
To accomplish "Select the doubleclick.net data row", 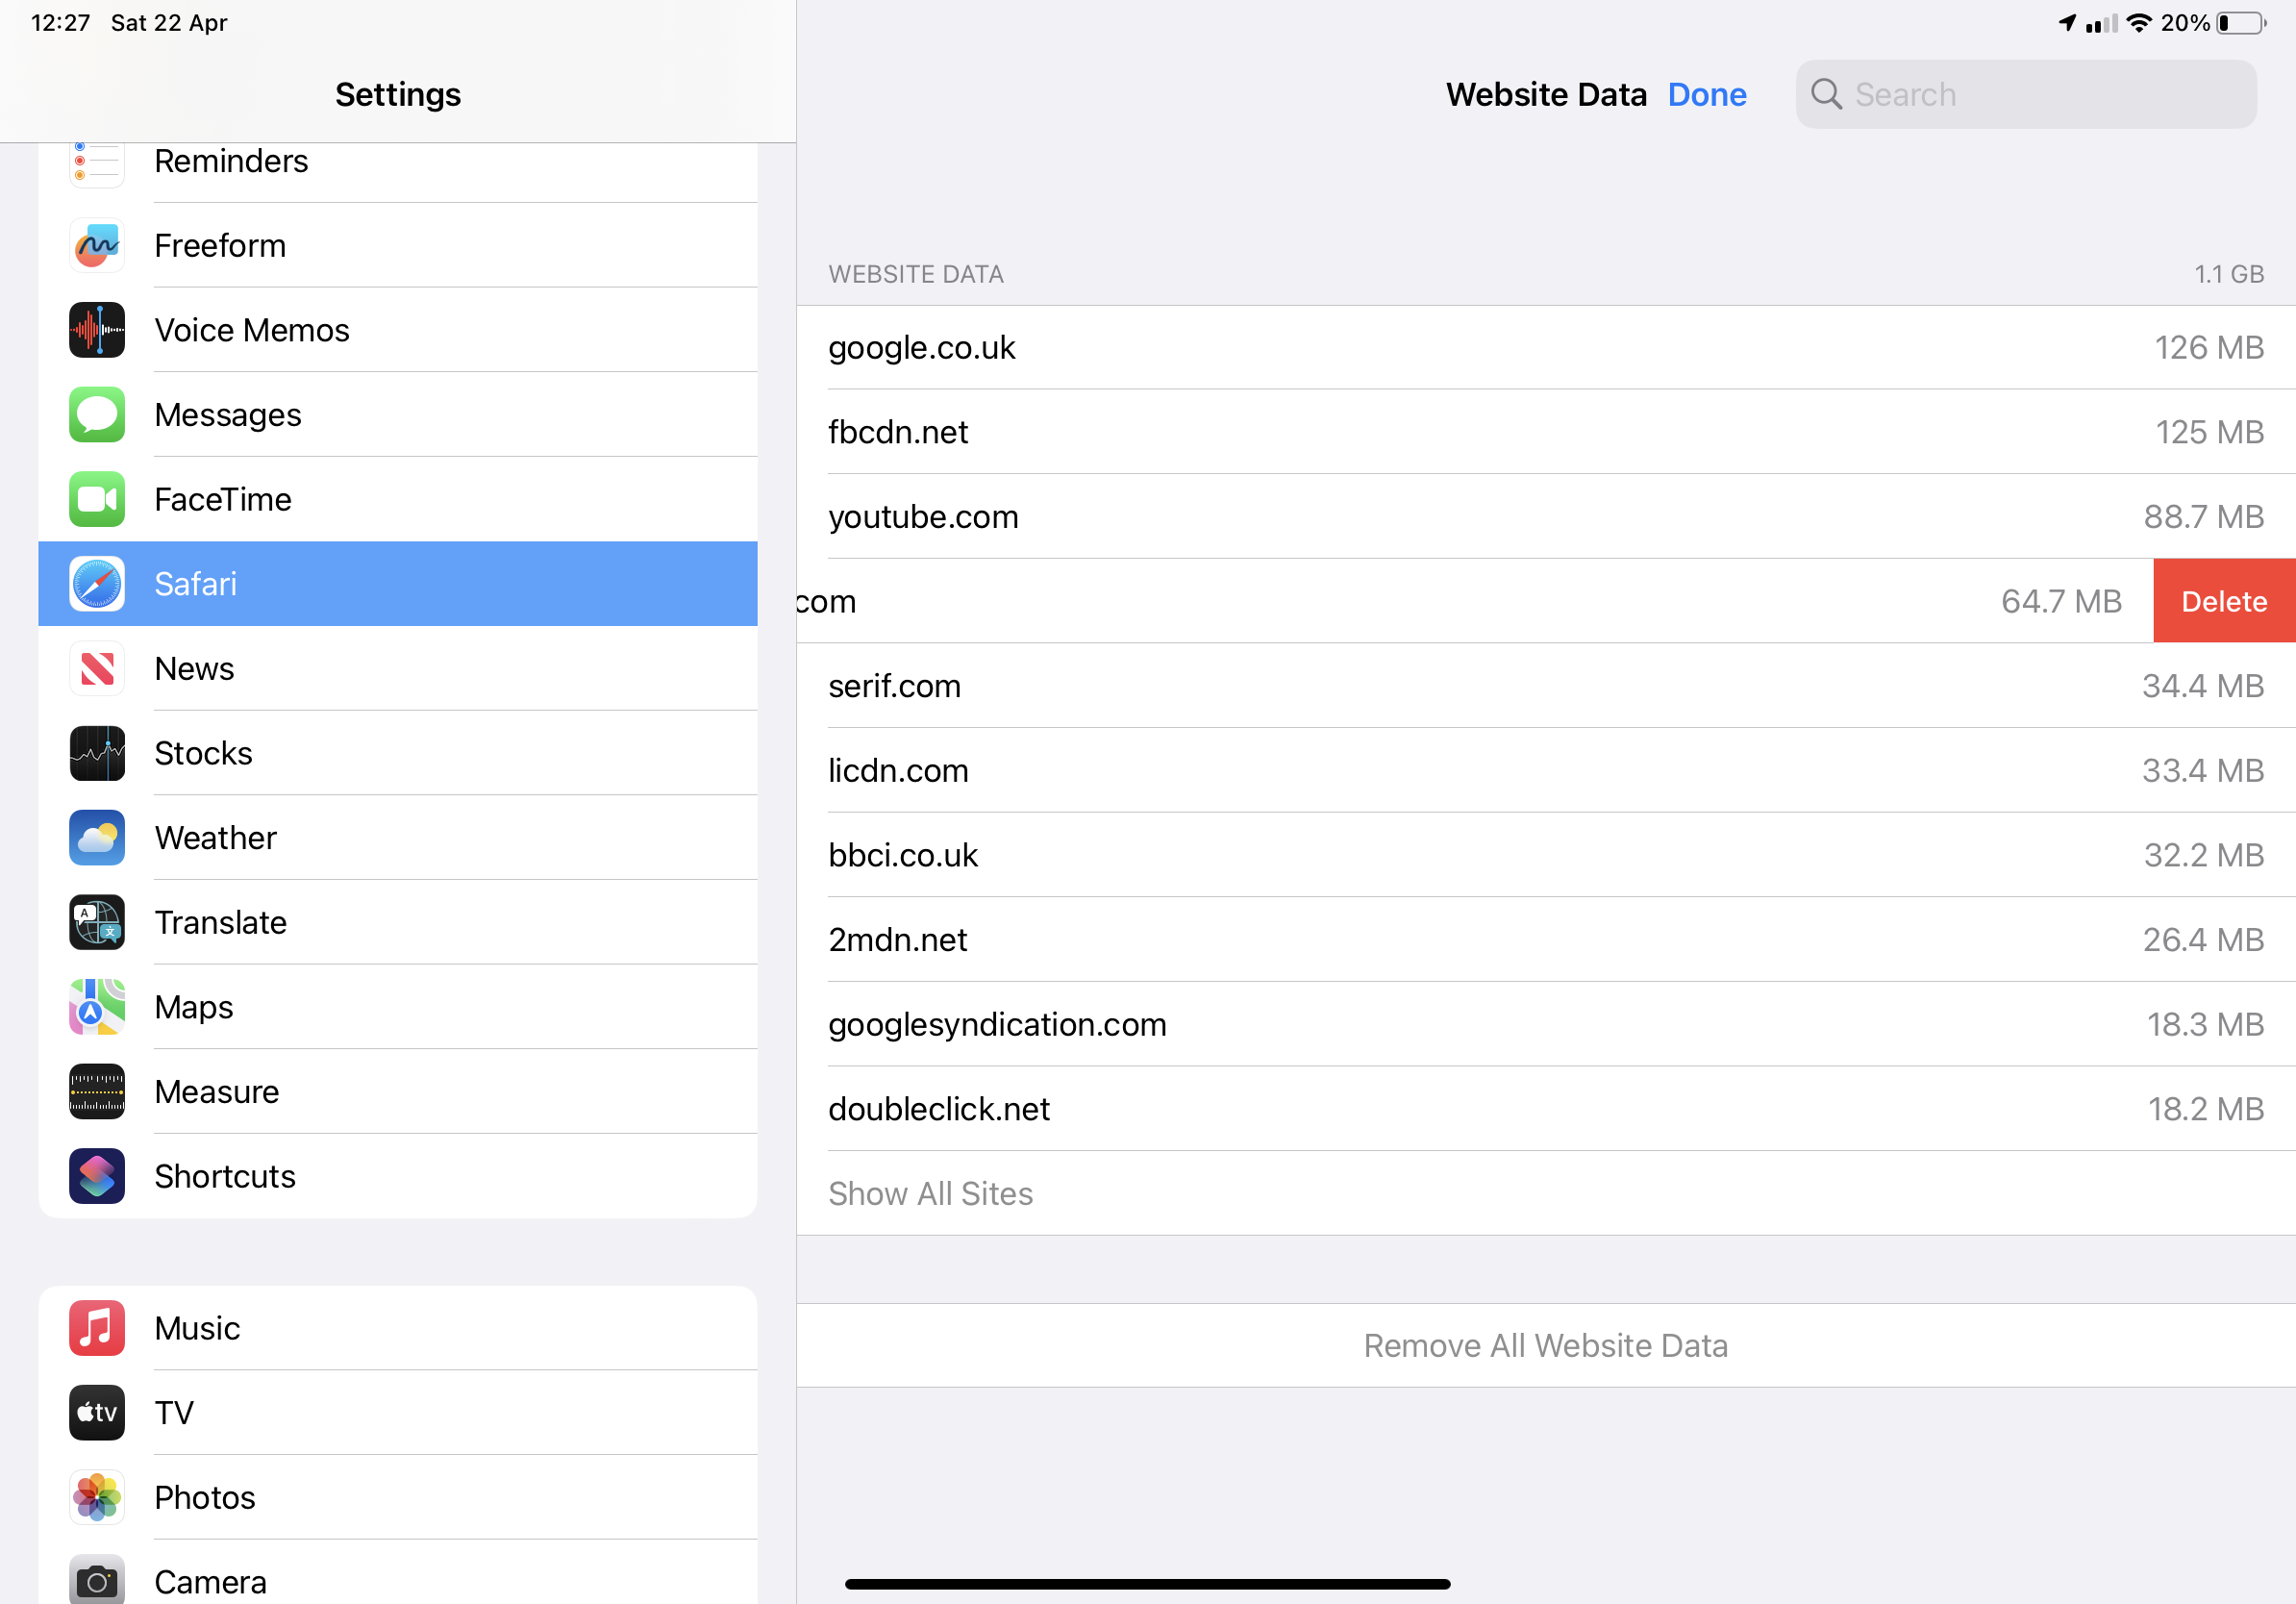I will point(1545,1109).
